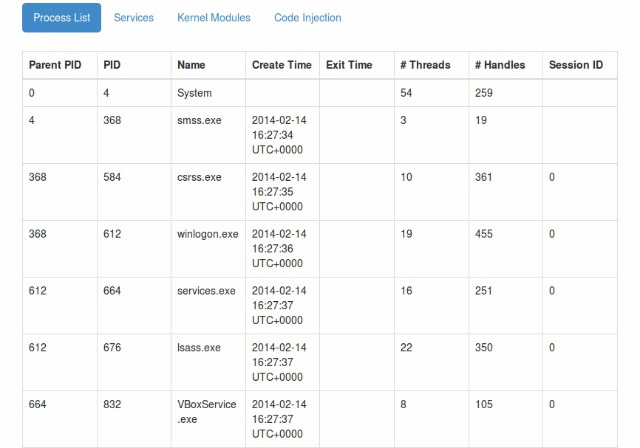Select the winlogon.exe process name
640x448 pixels.
pyautogui.click(x=208, y=234)
